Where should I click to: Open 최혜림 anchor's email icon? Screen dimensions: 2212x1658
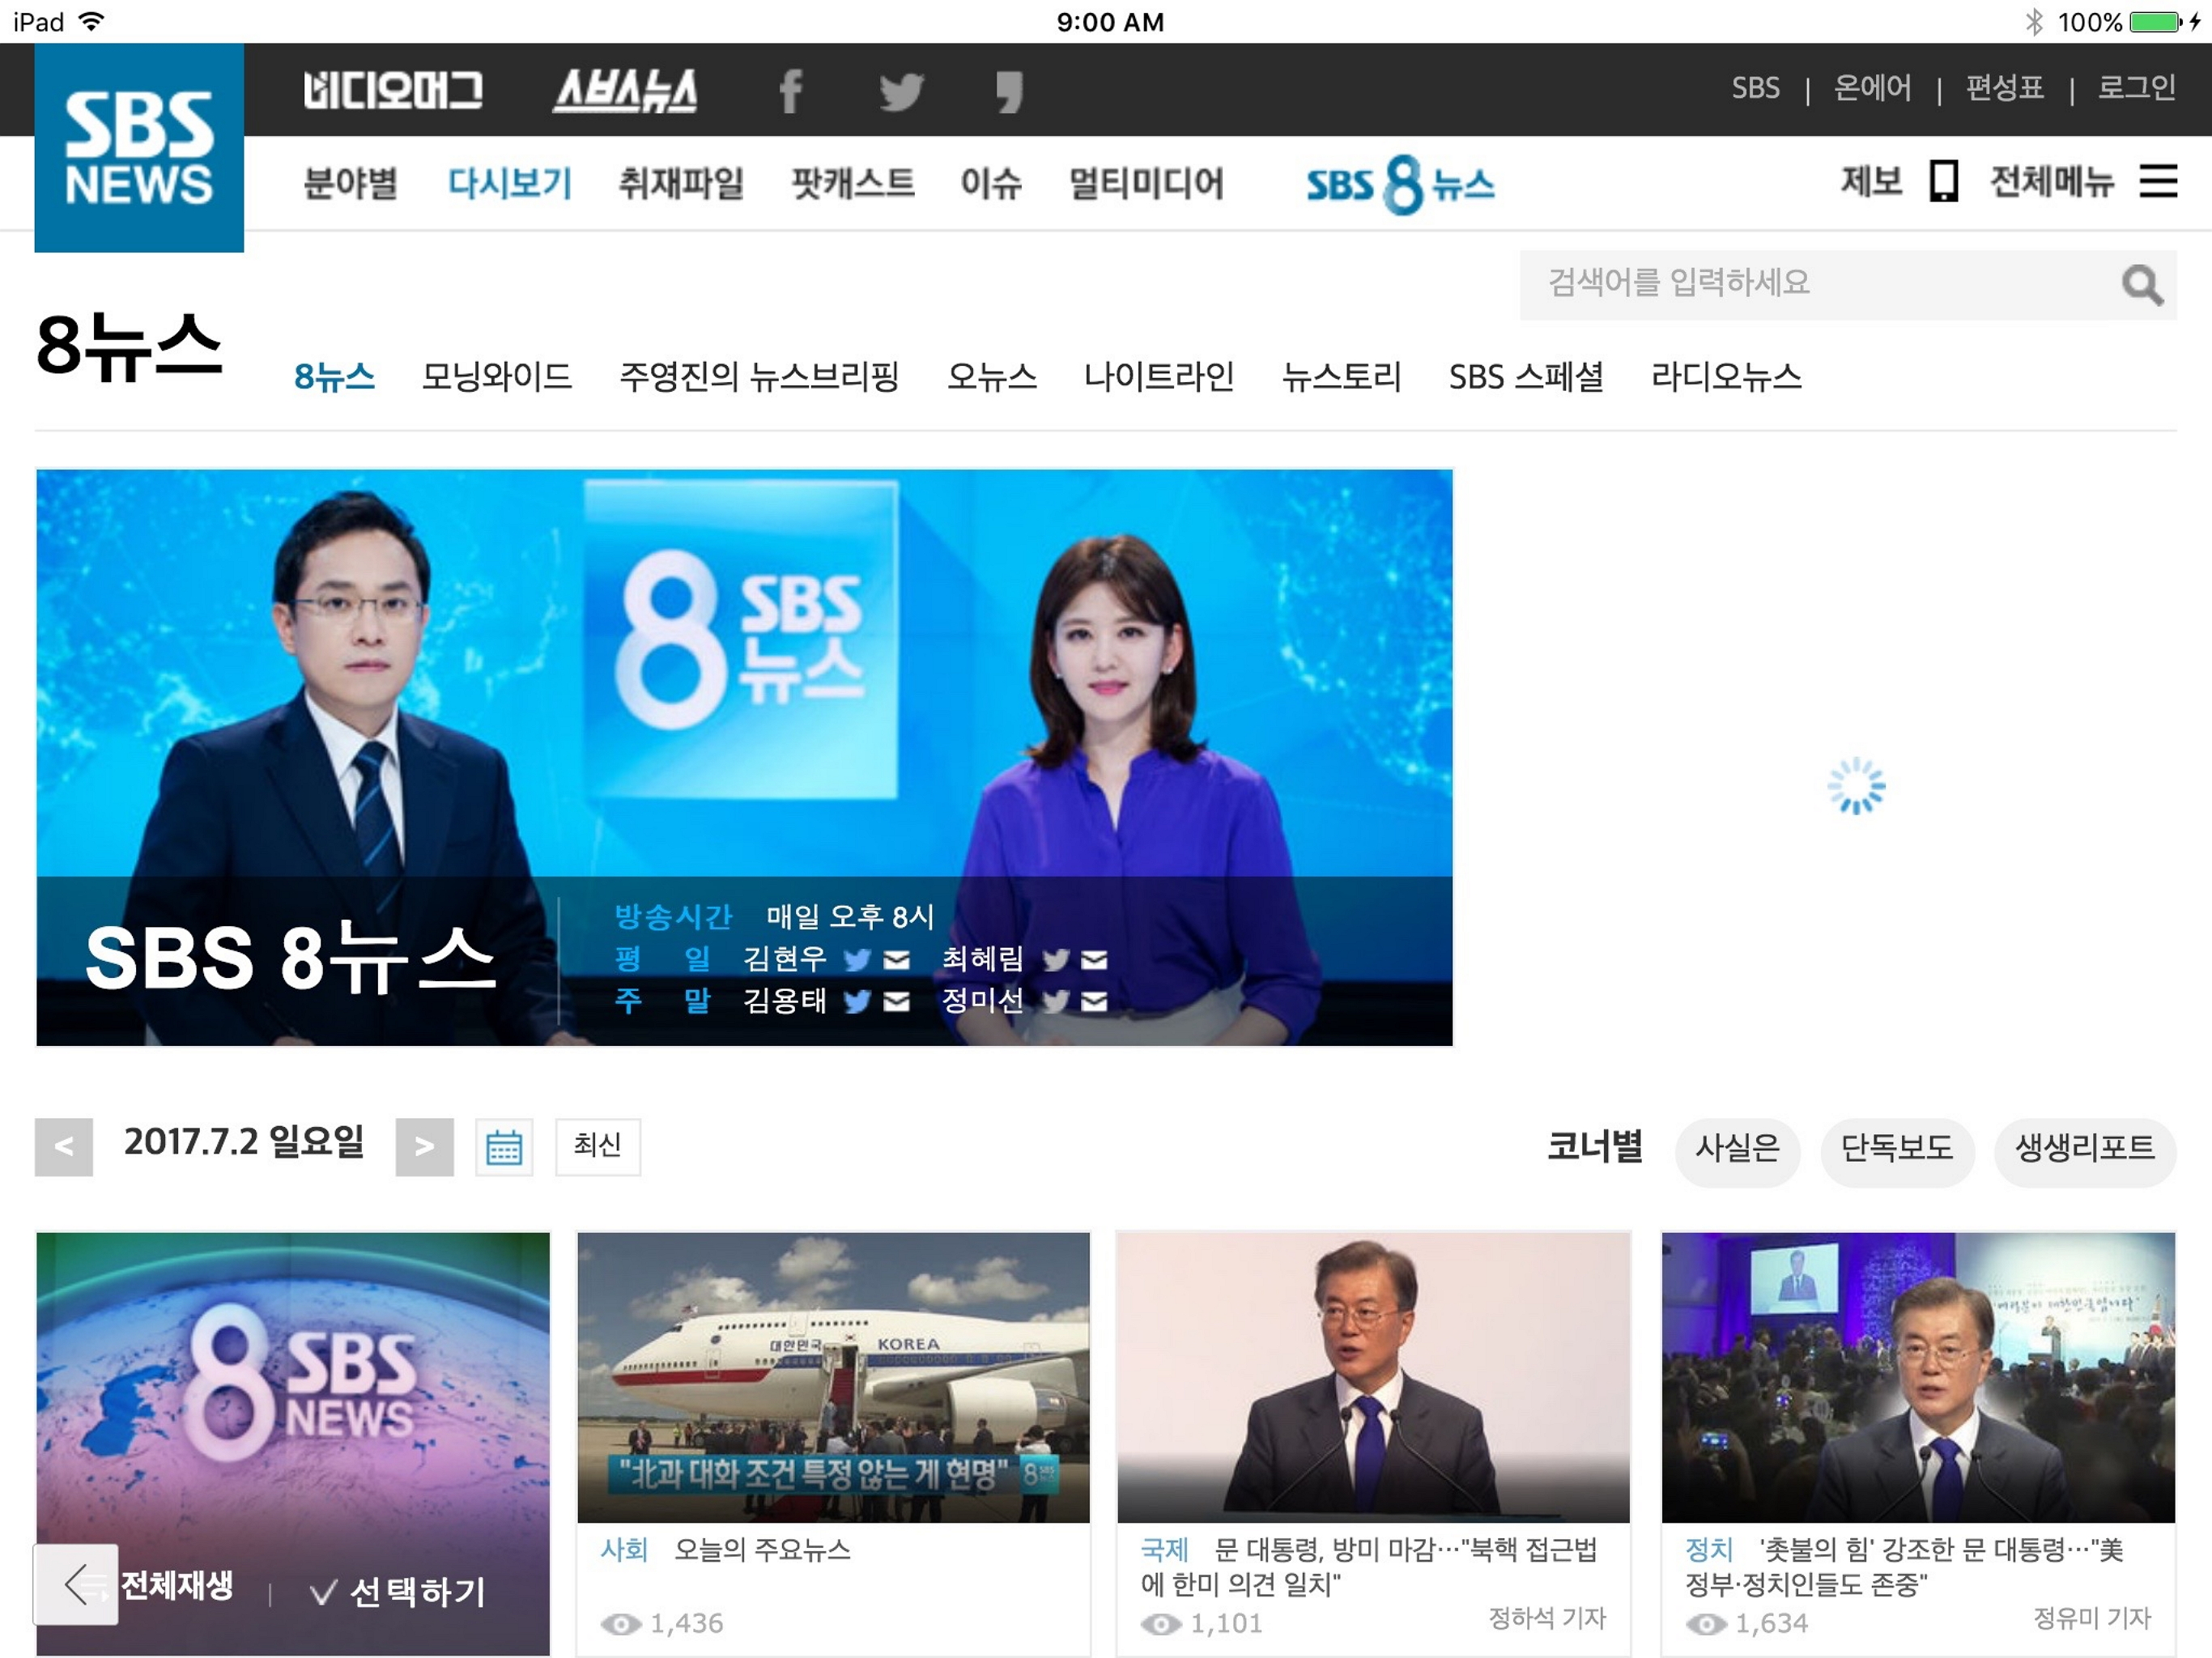[x=1095, y=960]
